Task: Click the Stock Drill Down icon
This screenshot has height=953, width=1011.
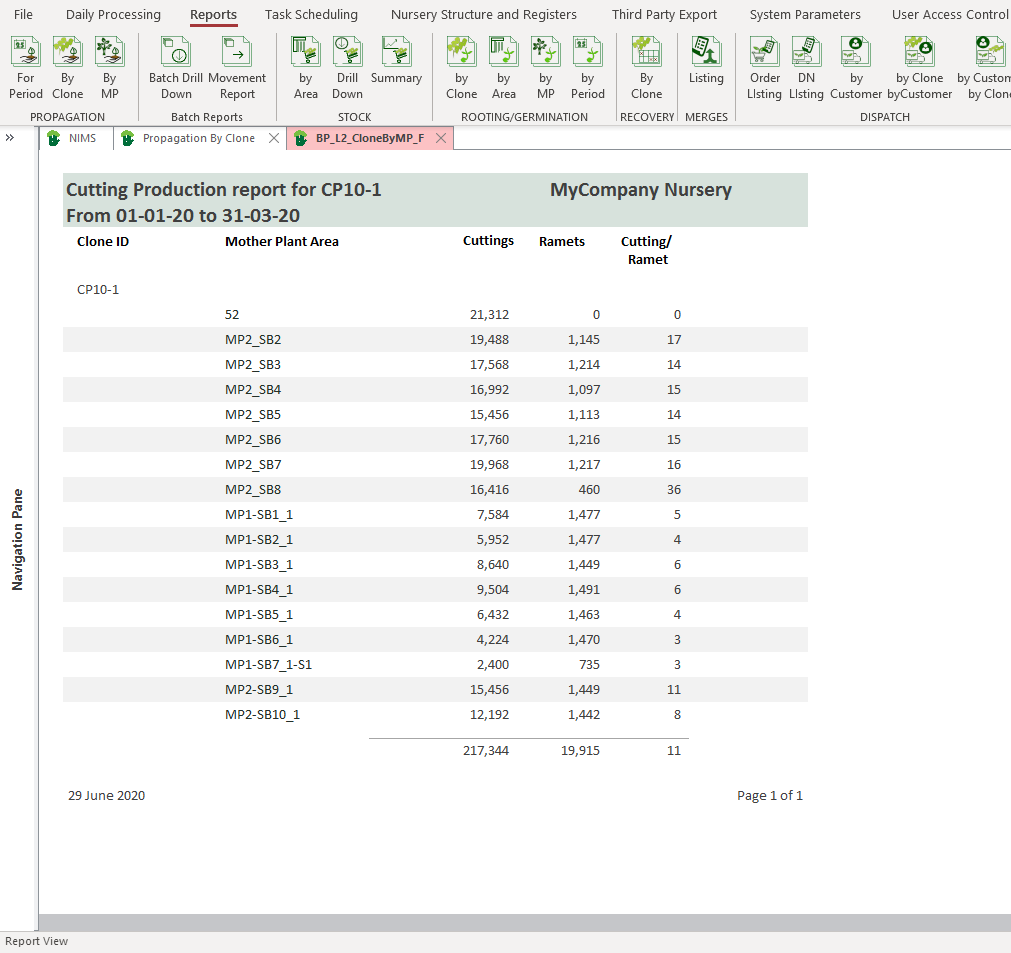Action: pos(347,67)
